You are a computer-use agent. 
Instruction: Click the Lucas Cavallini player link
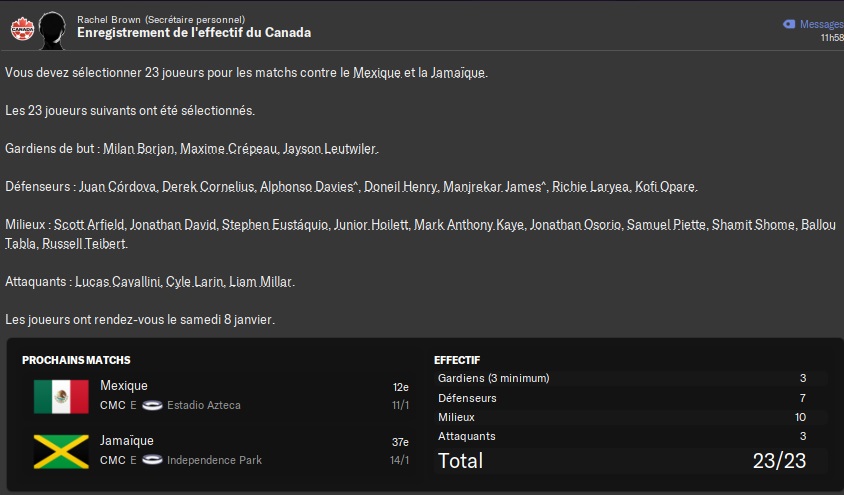pyautogui.click(x=118, y=281)
